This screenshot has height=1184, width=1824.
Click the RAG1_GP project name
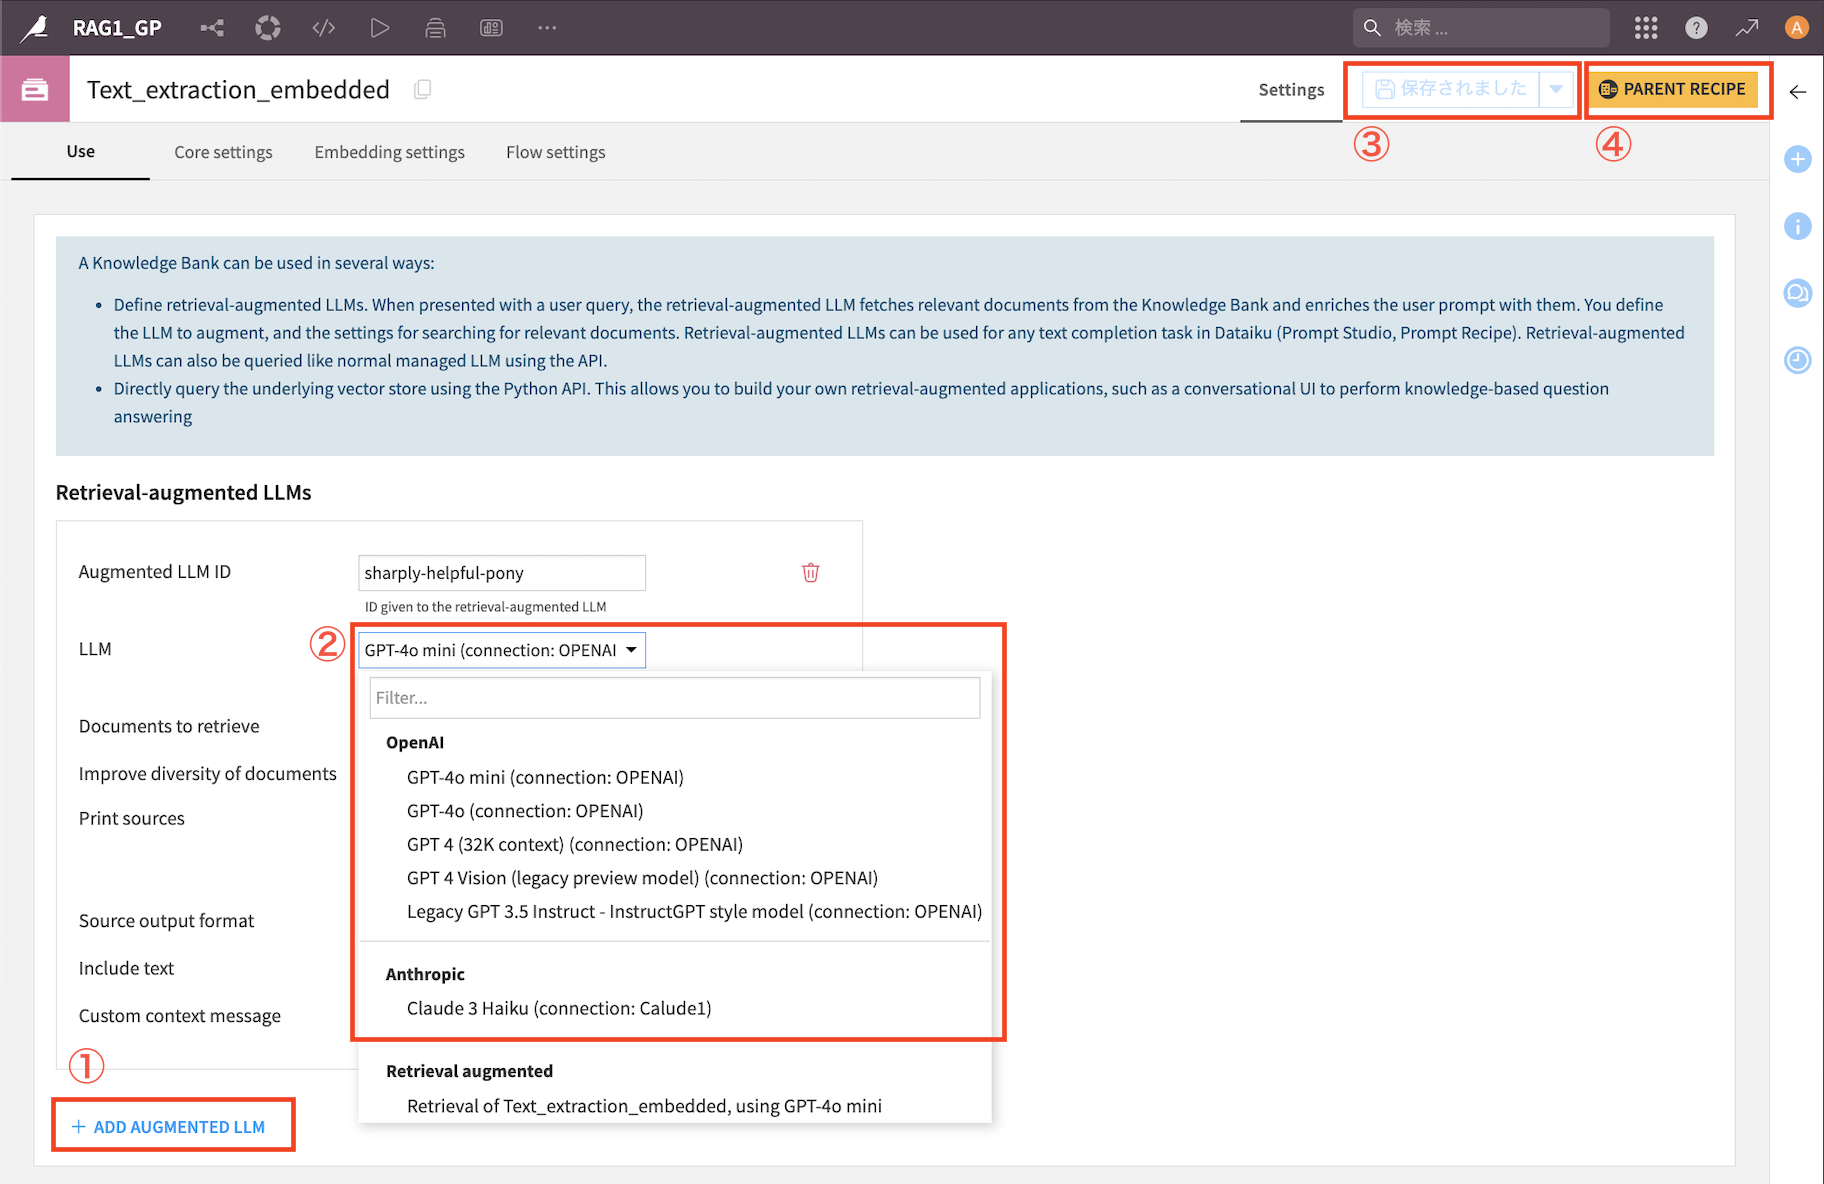click(x=117, y=28)
